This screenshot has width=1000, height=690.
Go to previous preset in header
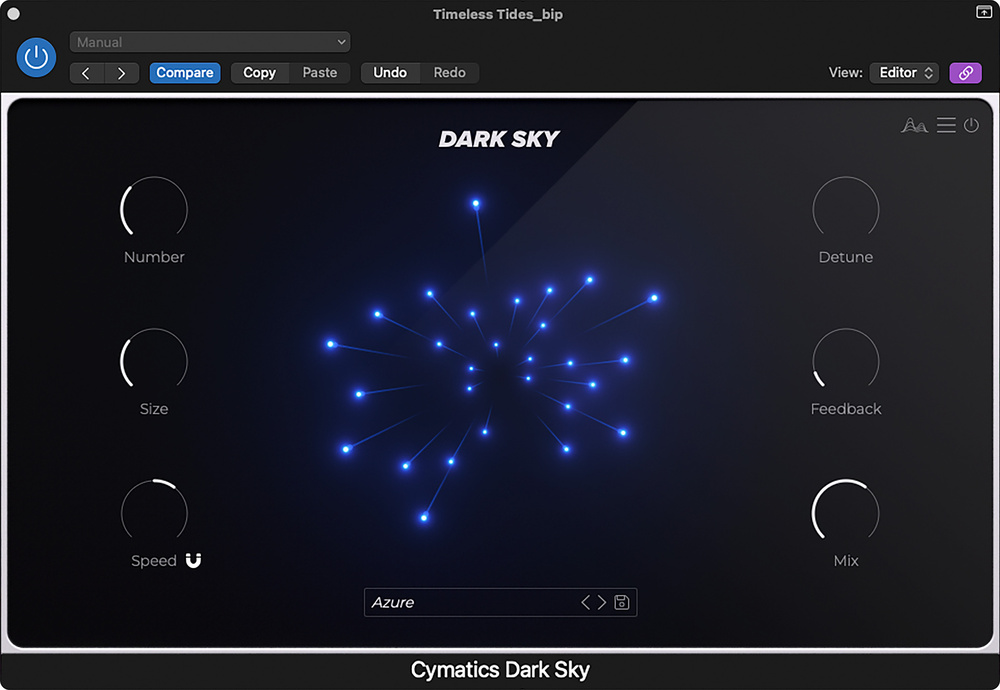86,73
